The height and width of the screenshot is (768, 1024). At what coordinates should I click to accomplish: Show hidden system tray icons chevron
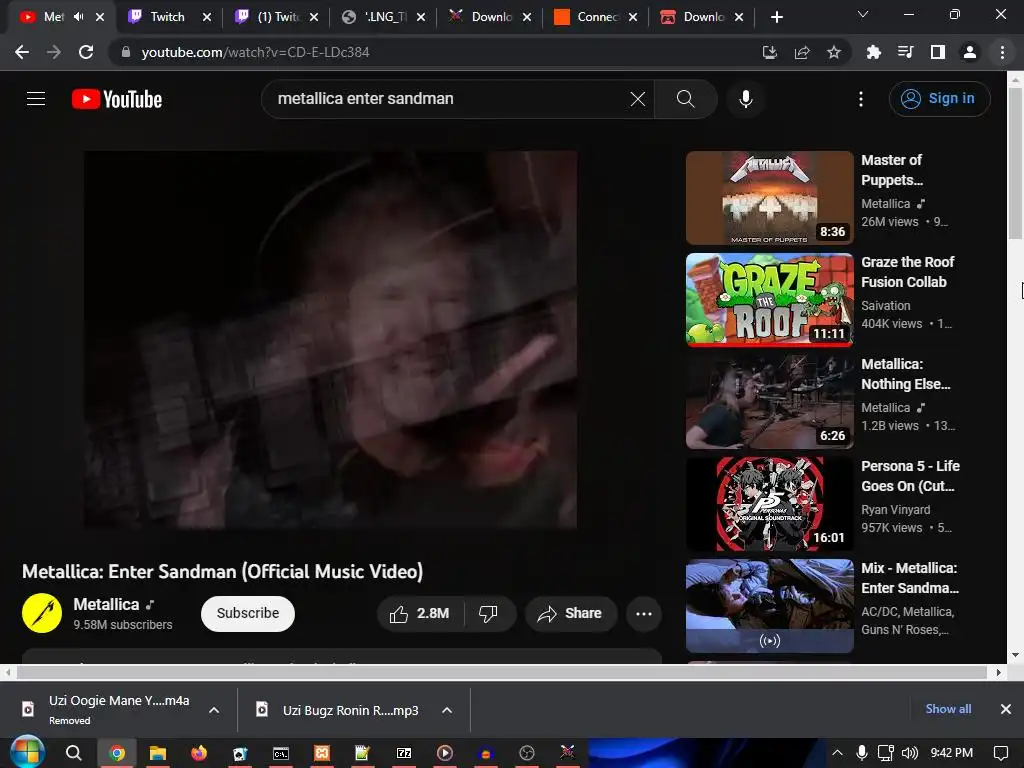838,753
